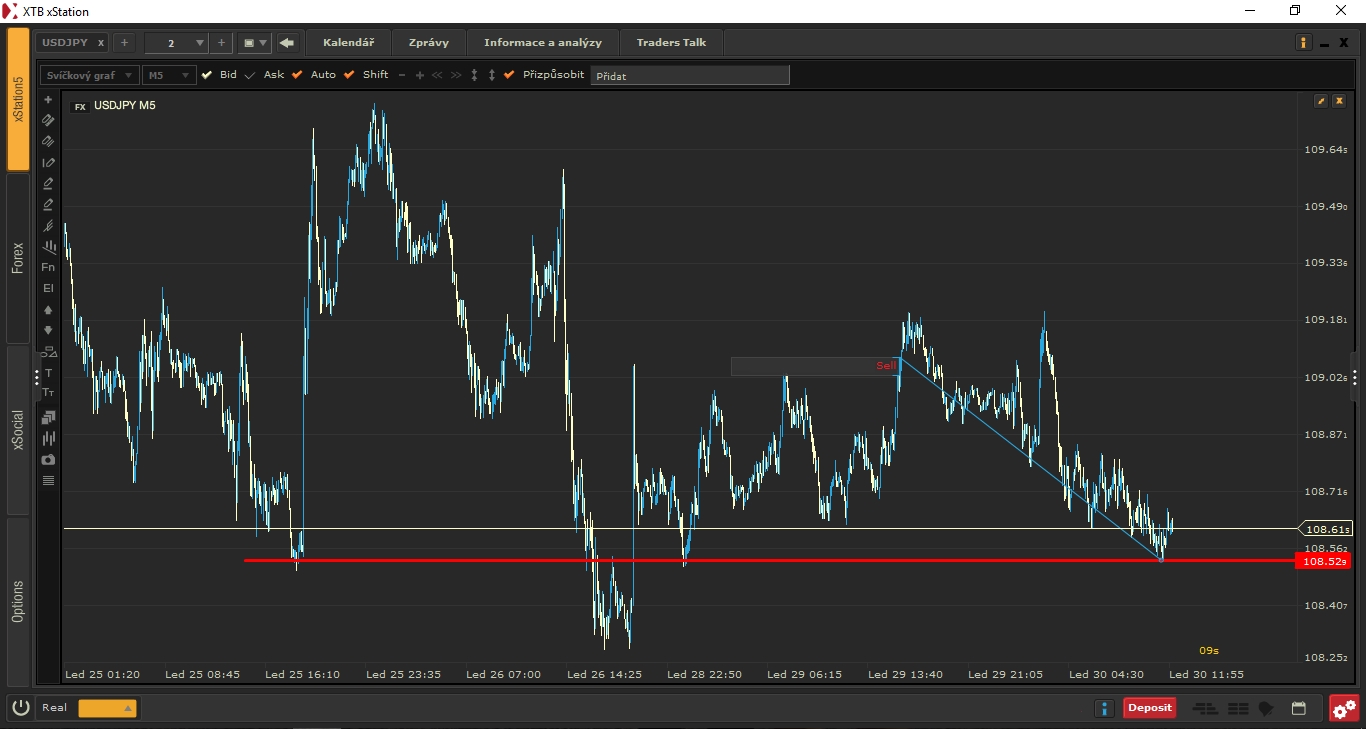This screenshot has width=1366, height=729.
Task: Select the large text (T) tool
Action: pos(48,373)
